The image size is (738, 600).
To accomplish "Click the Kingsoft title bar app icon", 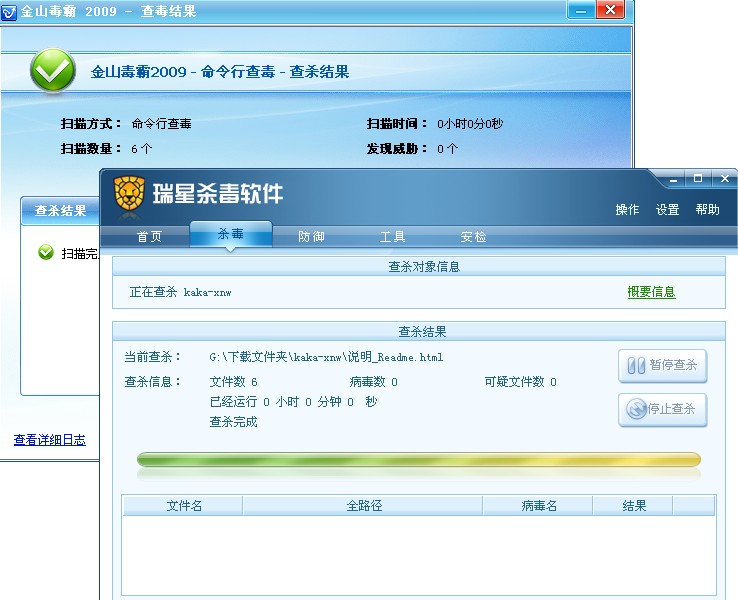I will click(x=8, y=12).
